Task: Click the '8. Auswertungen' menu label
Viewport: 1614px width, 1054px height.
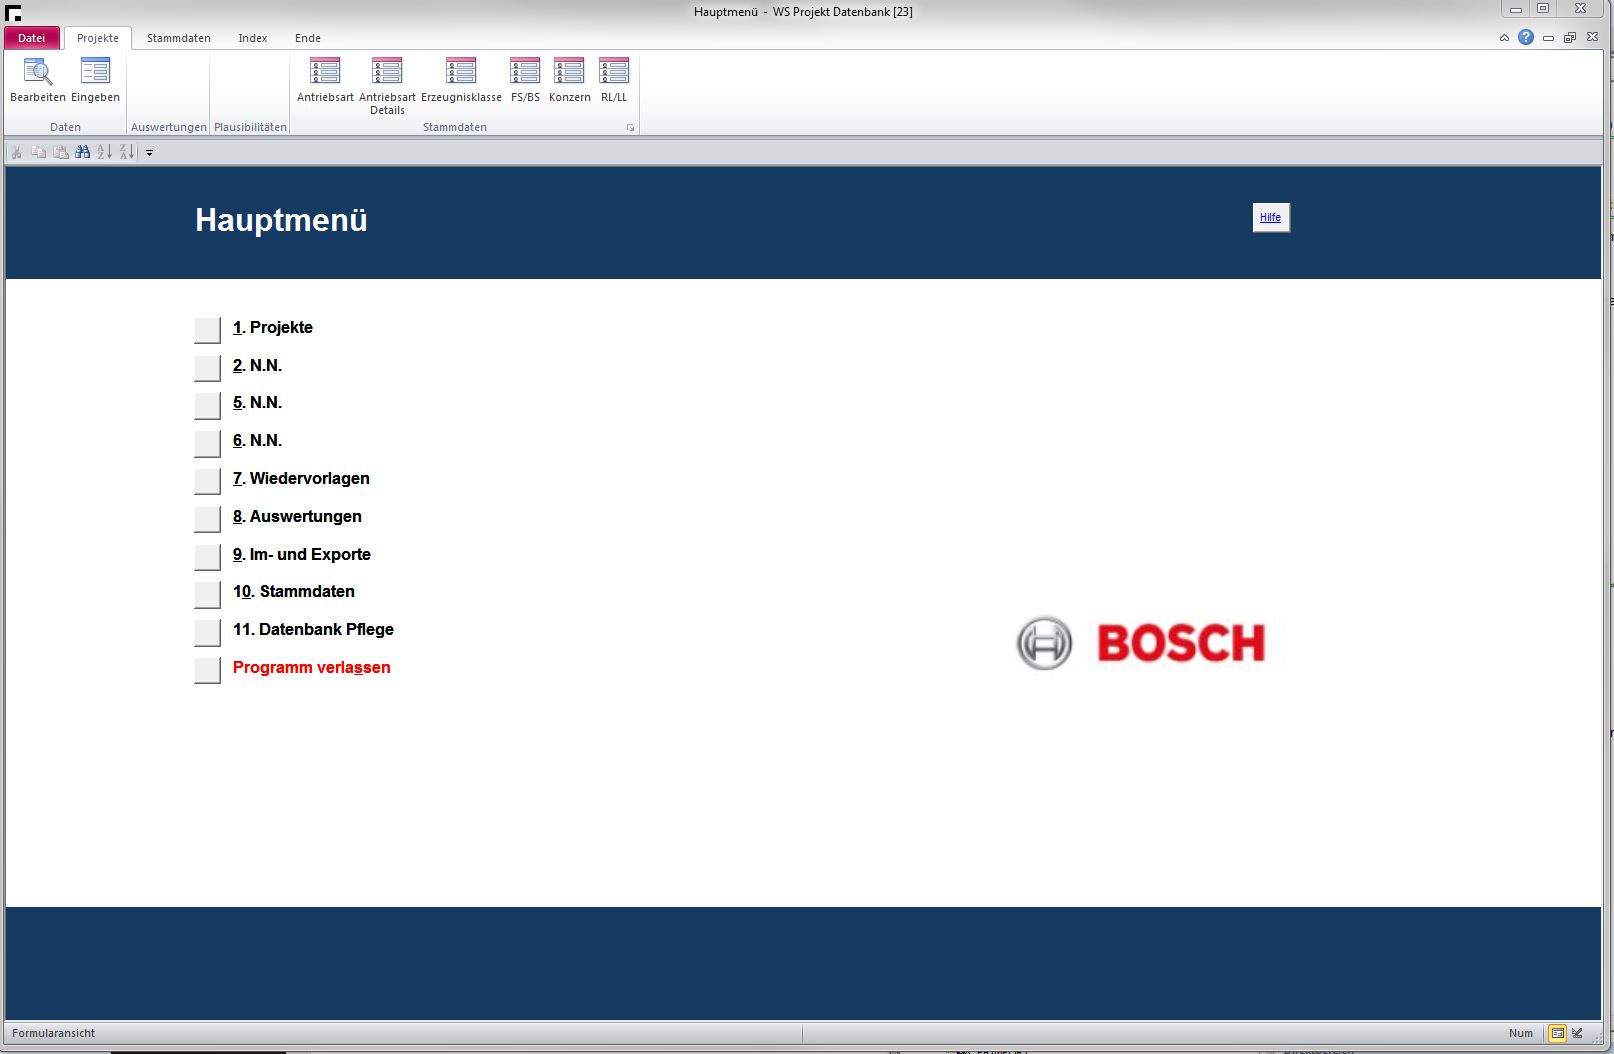Action: coord(297,516)
